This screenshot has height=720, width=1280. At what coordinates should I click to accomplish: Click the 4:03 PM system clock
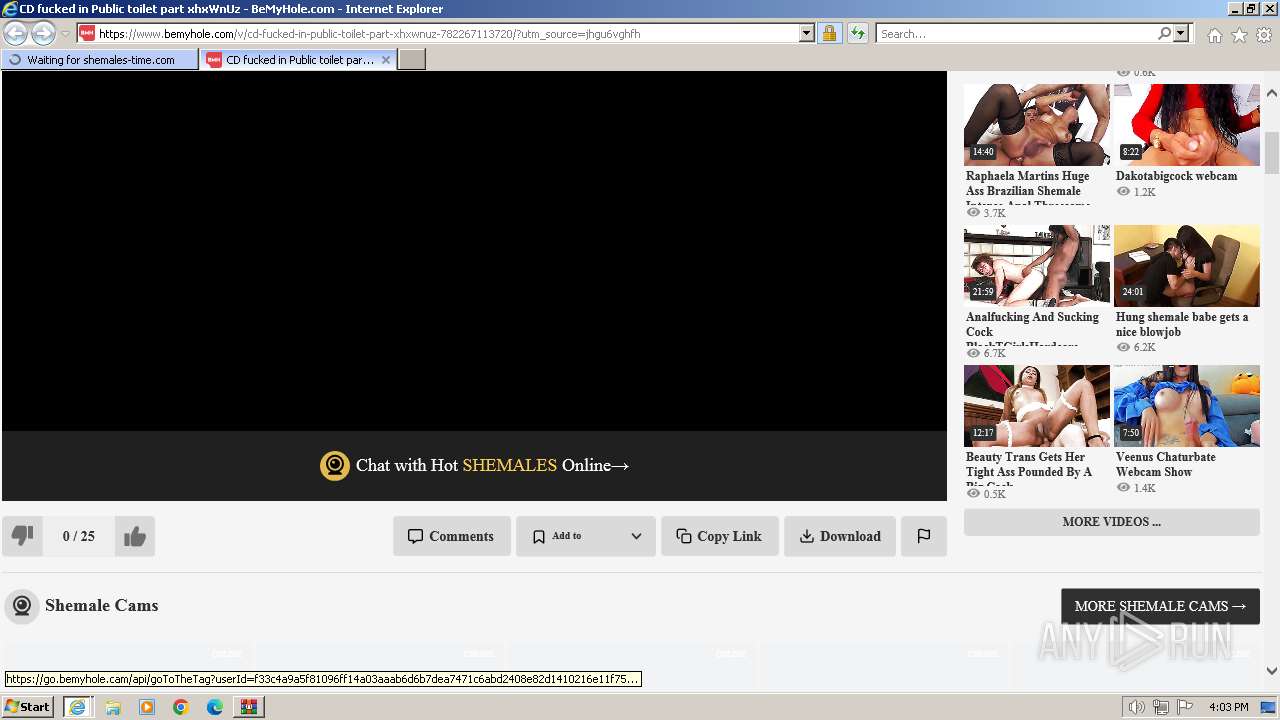(x=1229, y=707)
